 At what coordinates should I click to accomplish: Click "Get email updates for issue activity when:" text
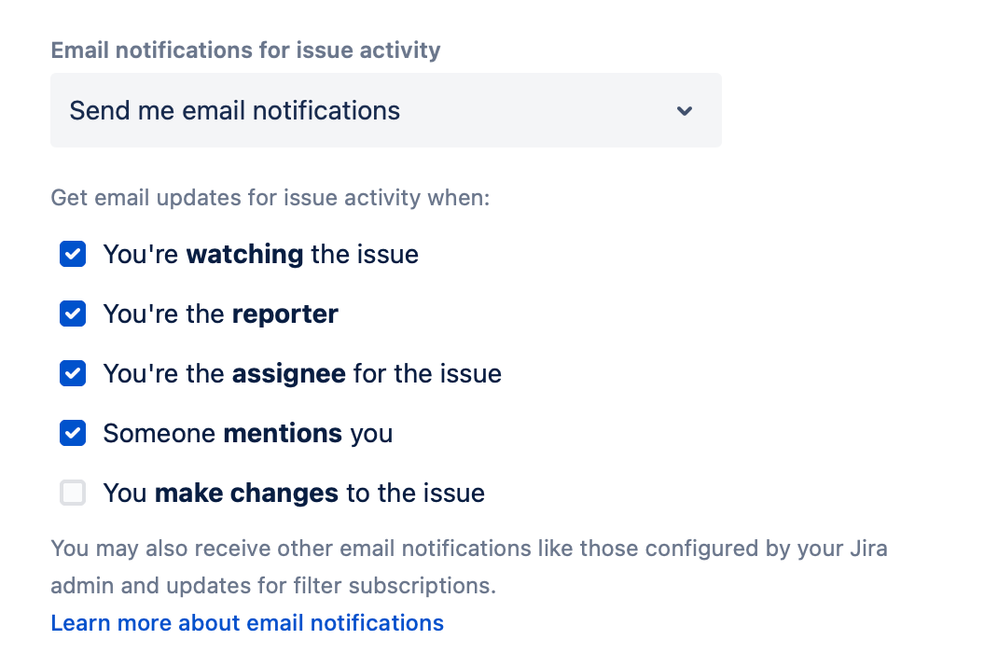270,197
